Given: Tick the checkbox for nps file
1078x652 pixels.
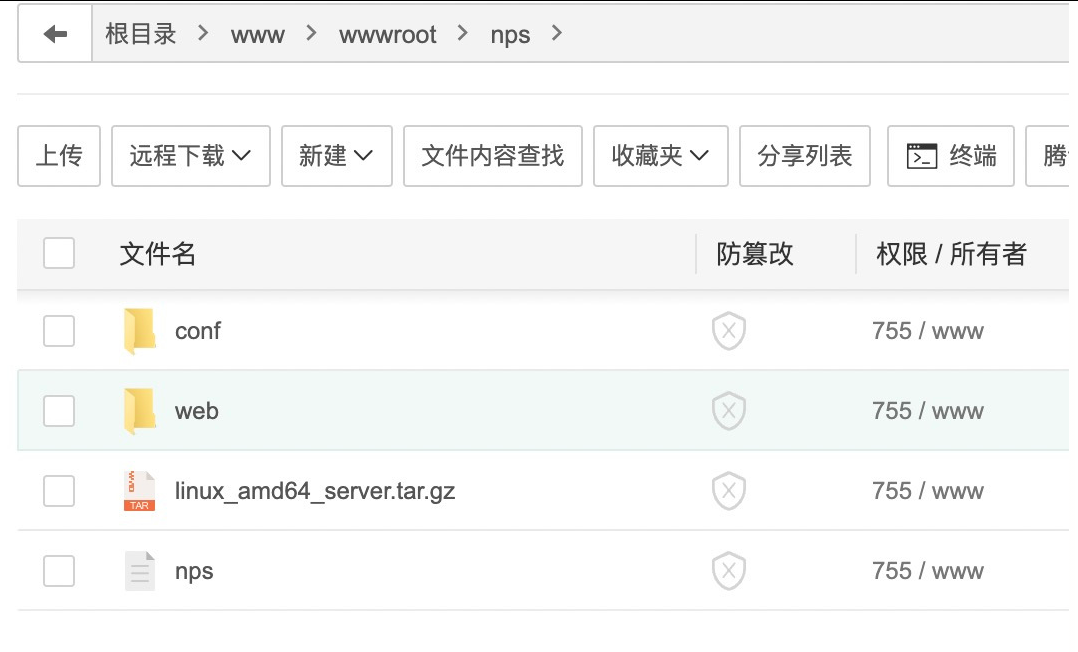Looking at the screenshot, I should tap(59, 571).
